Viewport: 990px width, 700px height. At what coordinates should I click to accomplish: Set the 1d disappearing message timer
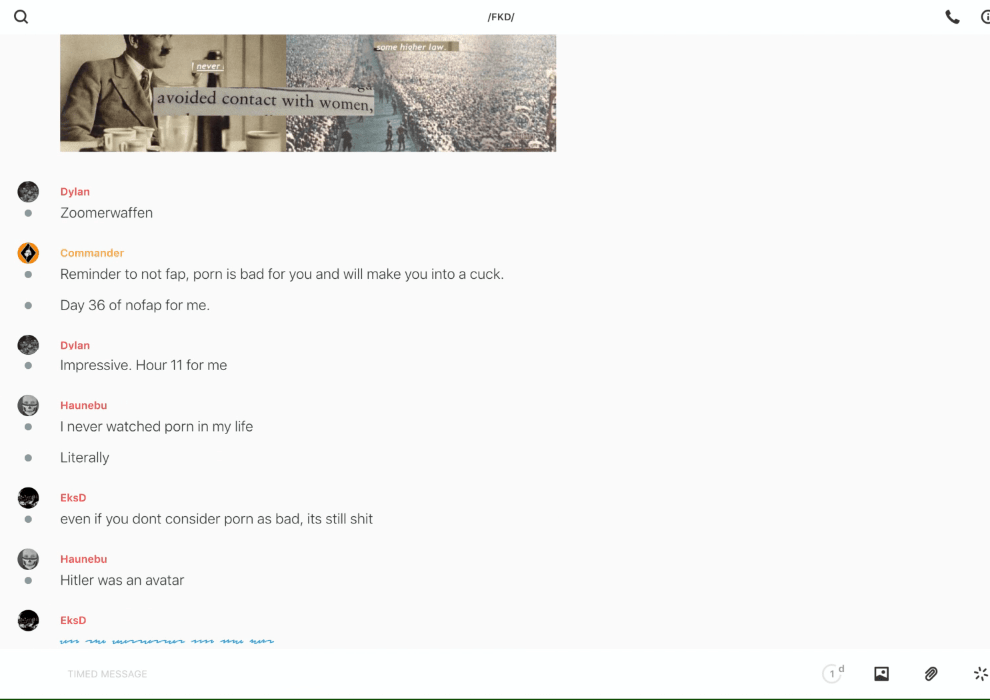click(833, 673)
